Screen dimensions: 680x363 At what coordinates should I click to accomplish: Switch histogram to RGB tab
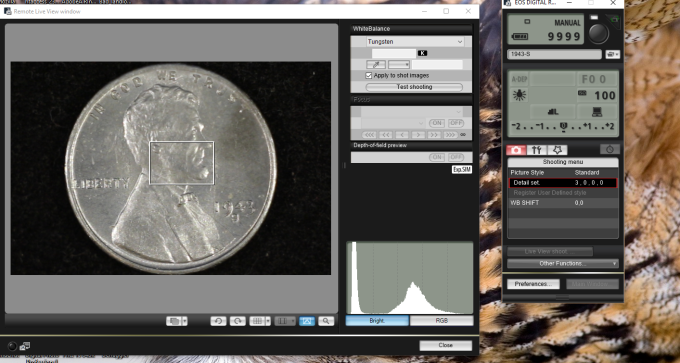[x=441, y=320]
